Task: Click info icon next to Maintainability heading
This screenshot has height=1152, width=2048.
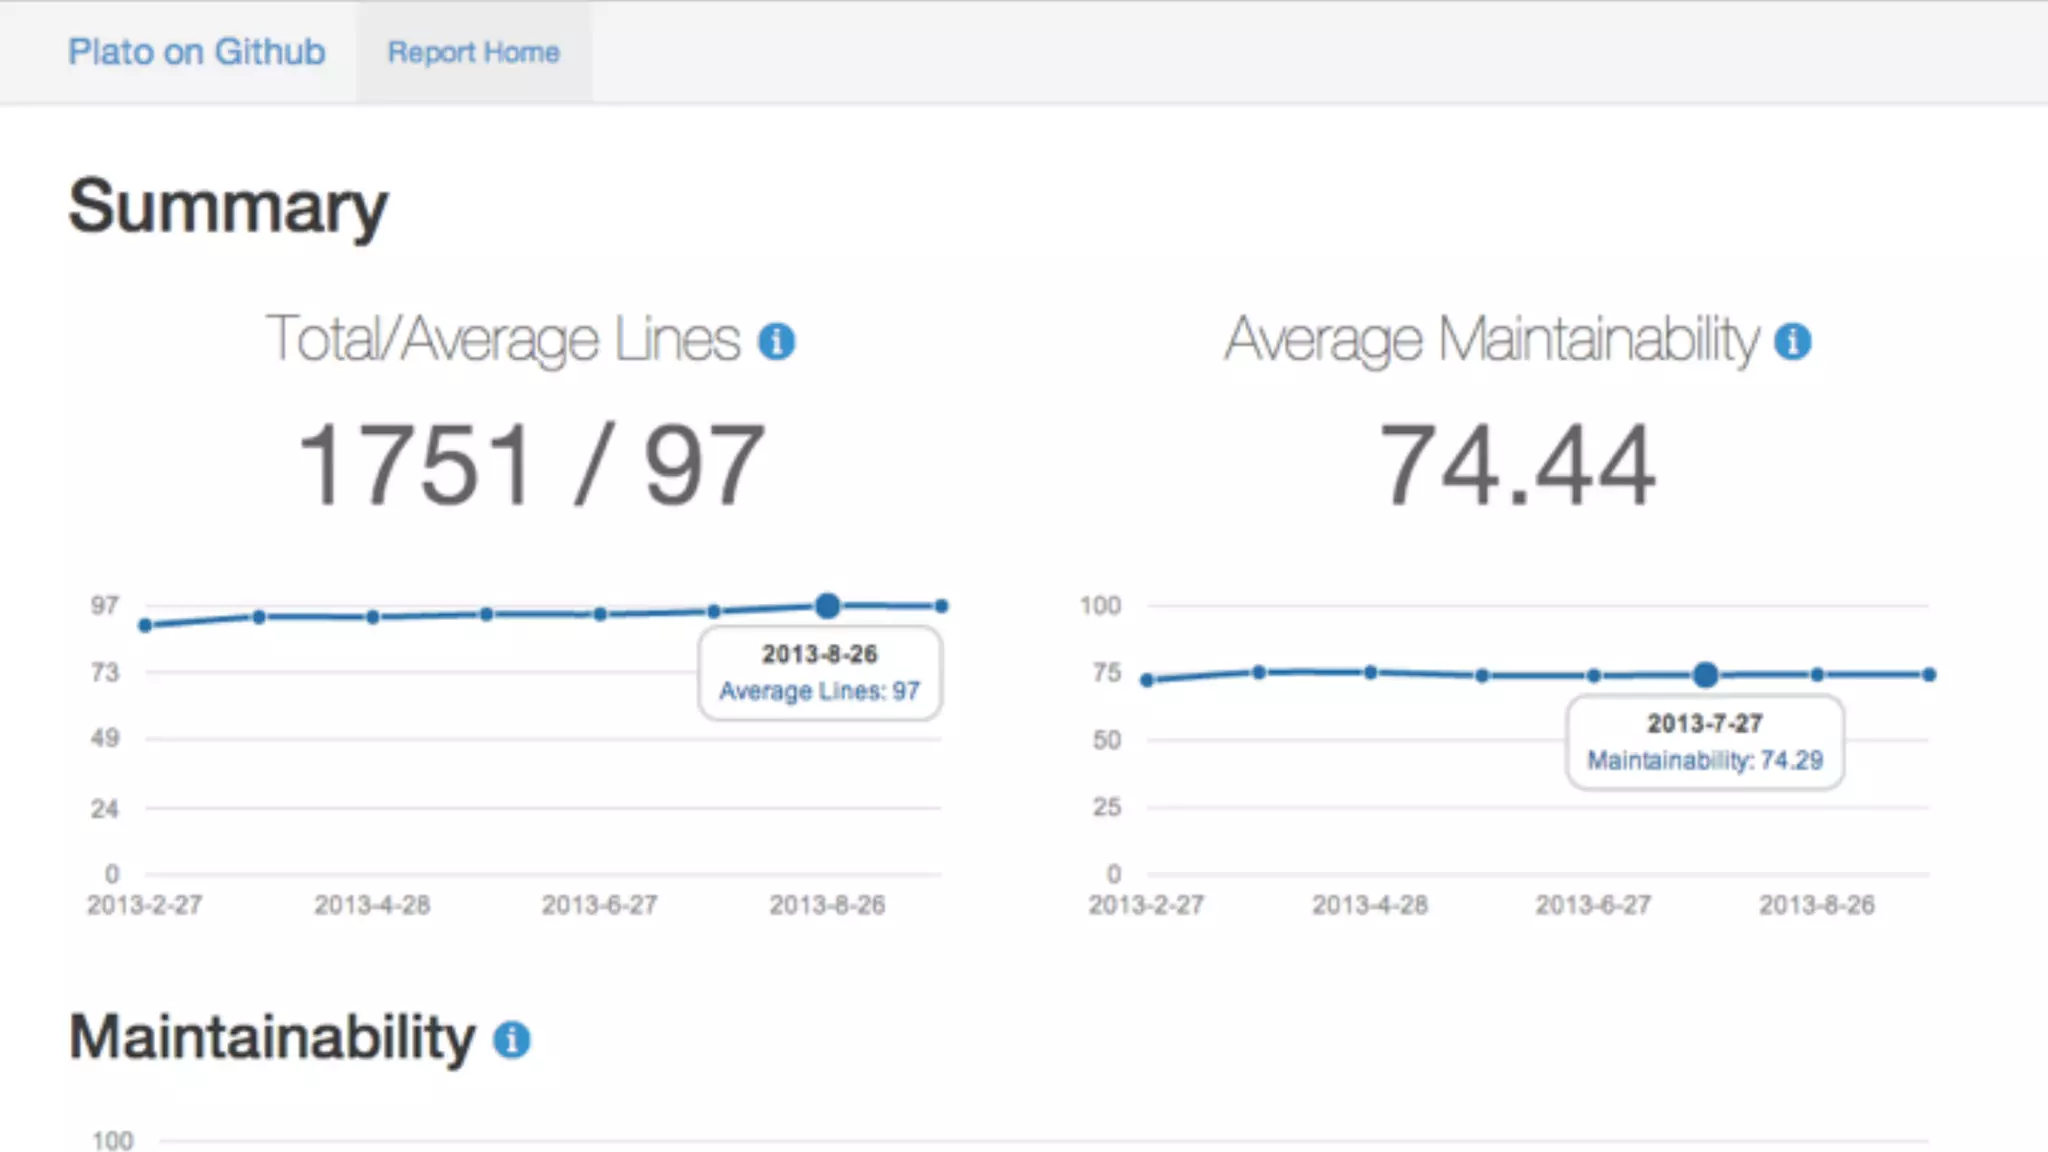Action: (x=511, y=1040)
